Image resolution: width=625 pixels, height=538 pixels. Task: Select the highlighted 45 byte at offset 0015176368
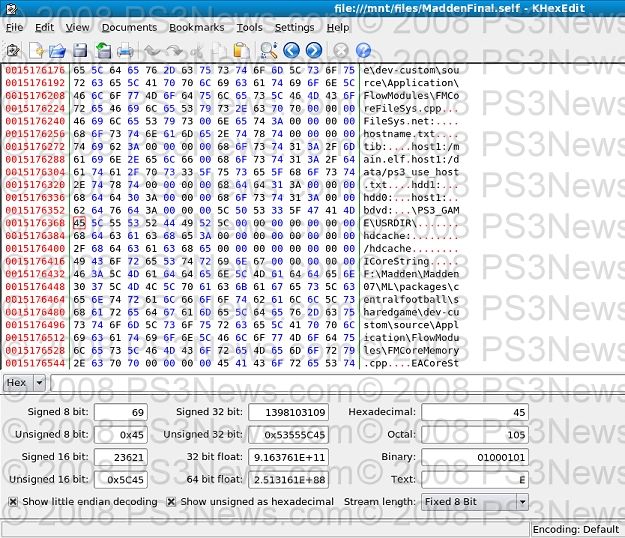pyautogui.click(x=79, y=223)
